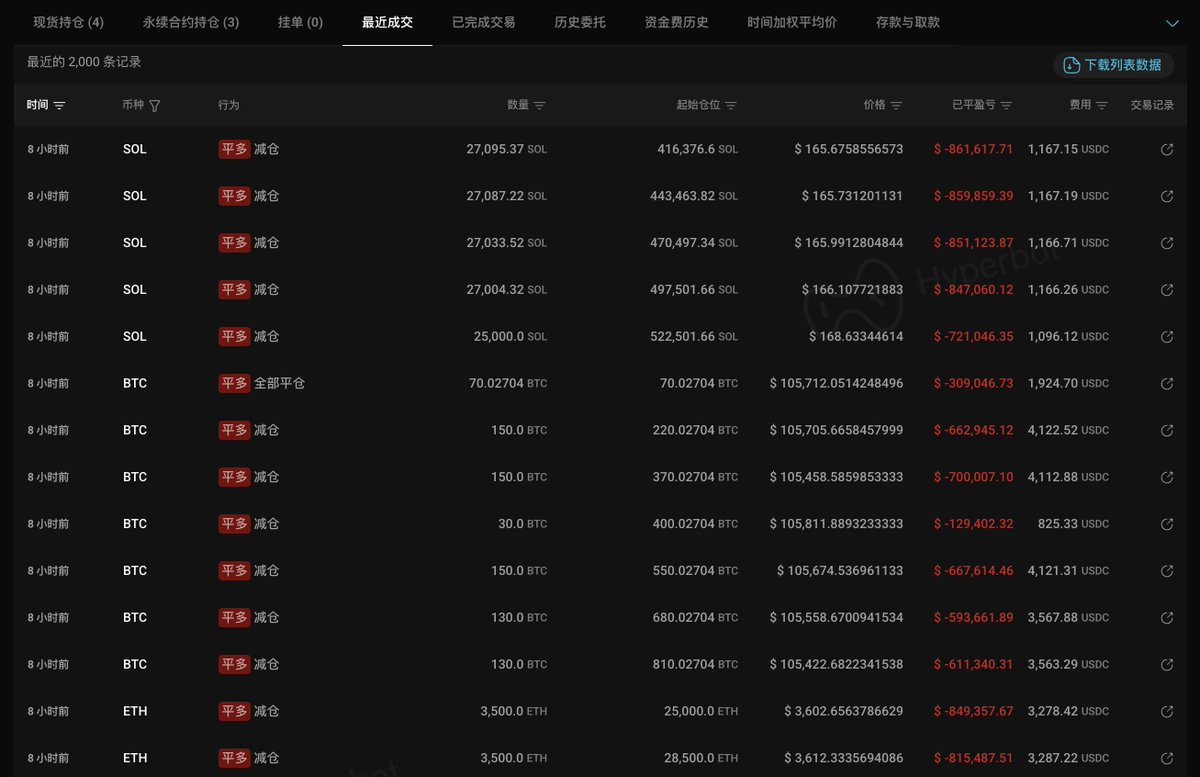Open the 时间加权平均价 tab

792,22
